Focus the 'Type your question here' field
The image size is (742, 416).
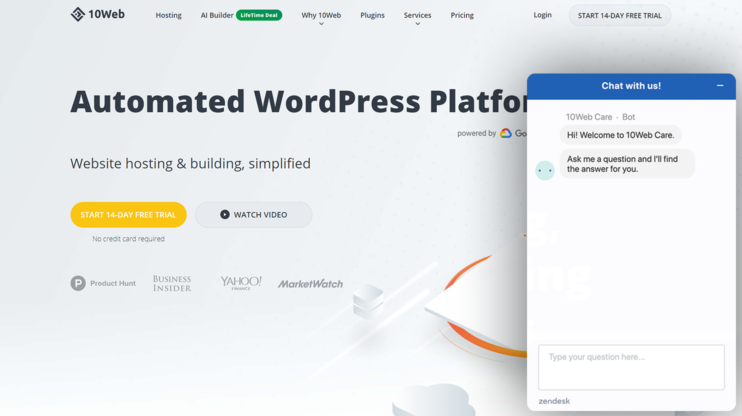point(631,367)
